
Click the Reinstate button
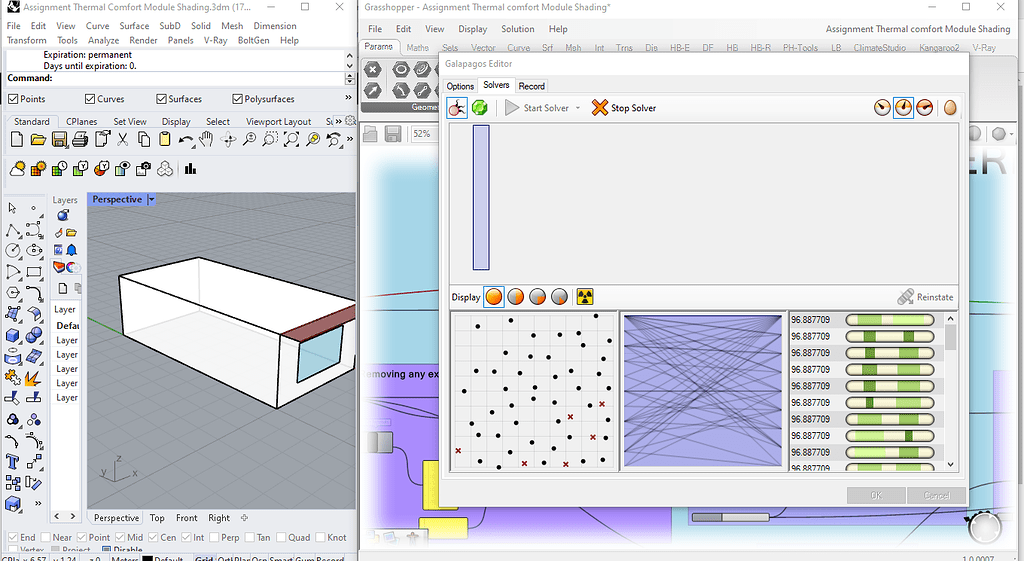925,297
